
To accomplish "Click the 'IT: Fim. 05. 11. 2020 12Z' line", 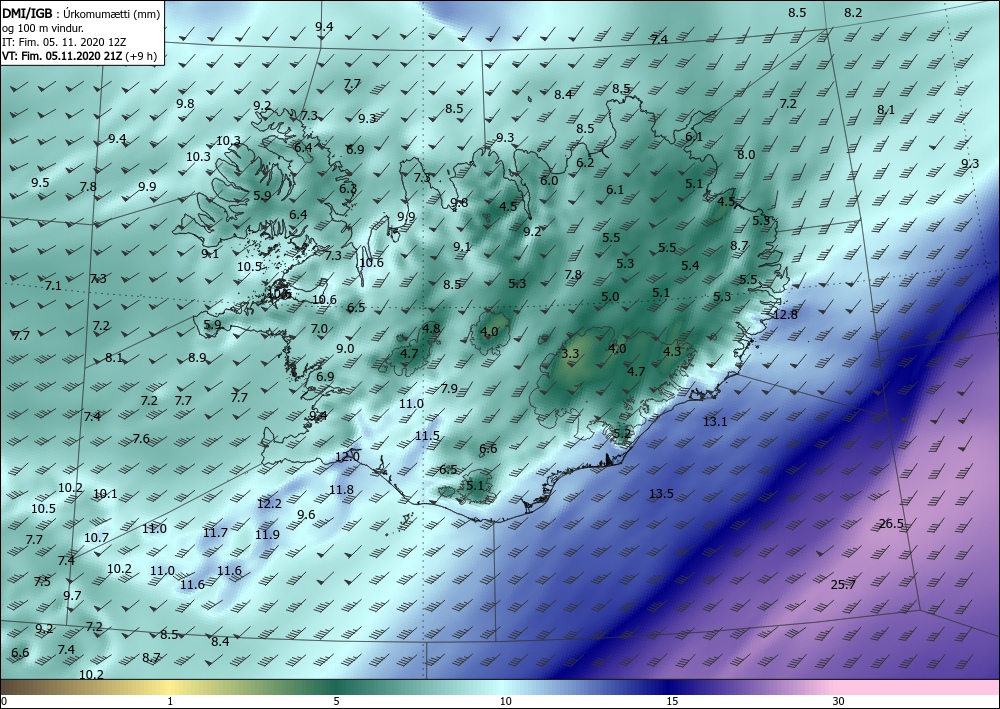I will pos(64,42).
